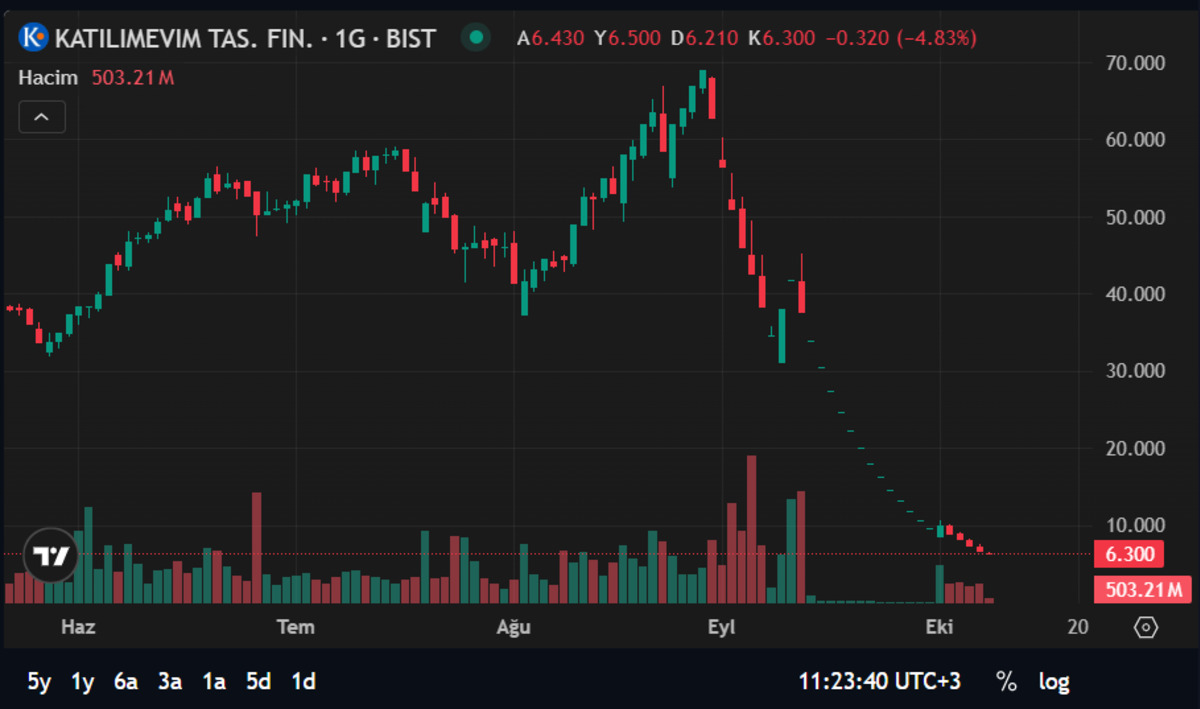Viewport: 1200px width, 709px height.
Task: Click the Eyl month label on time axis
Action: coord(721,627)
